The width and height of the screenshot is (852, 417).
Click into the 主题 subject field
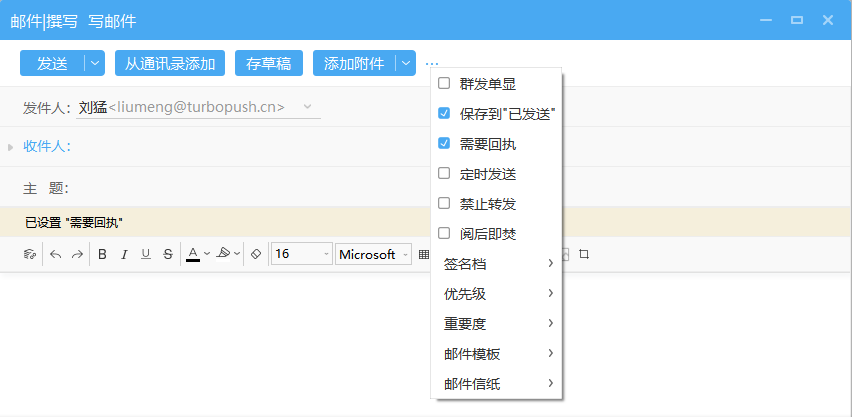coord(250,188)
